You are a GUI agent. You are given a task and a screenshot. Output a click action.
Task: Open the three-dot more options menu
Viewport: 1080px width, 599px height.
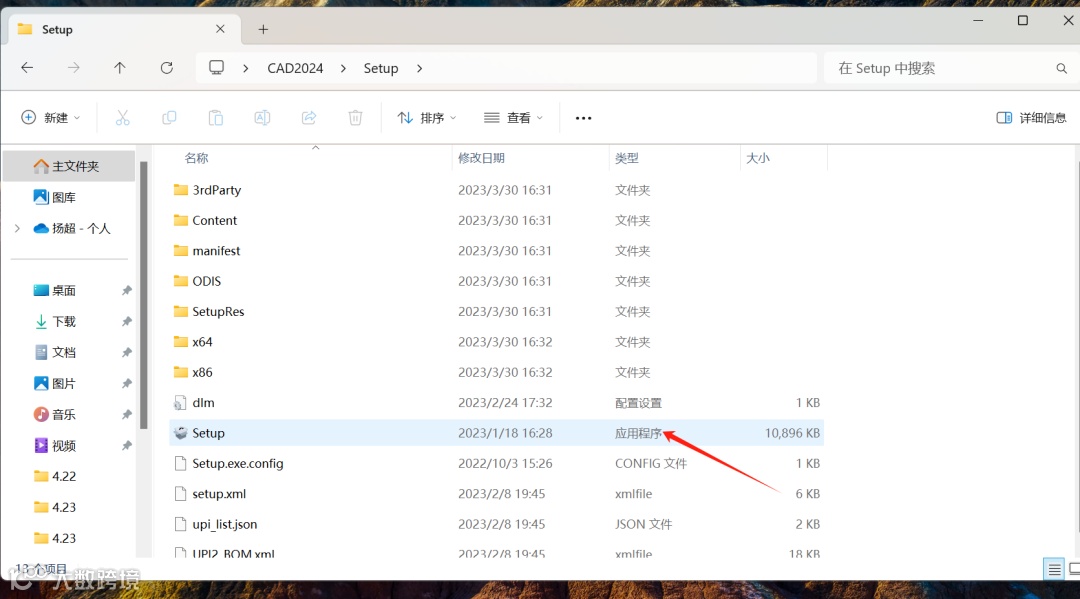click(x=583, y=118)
